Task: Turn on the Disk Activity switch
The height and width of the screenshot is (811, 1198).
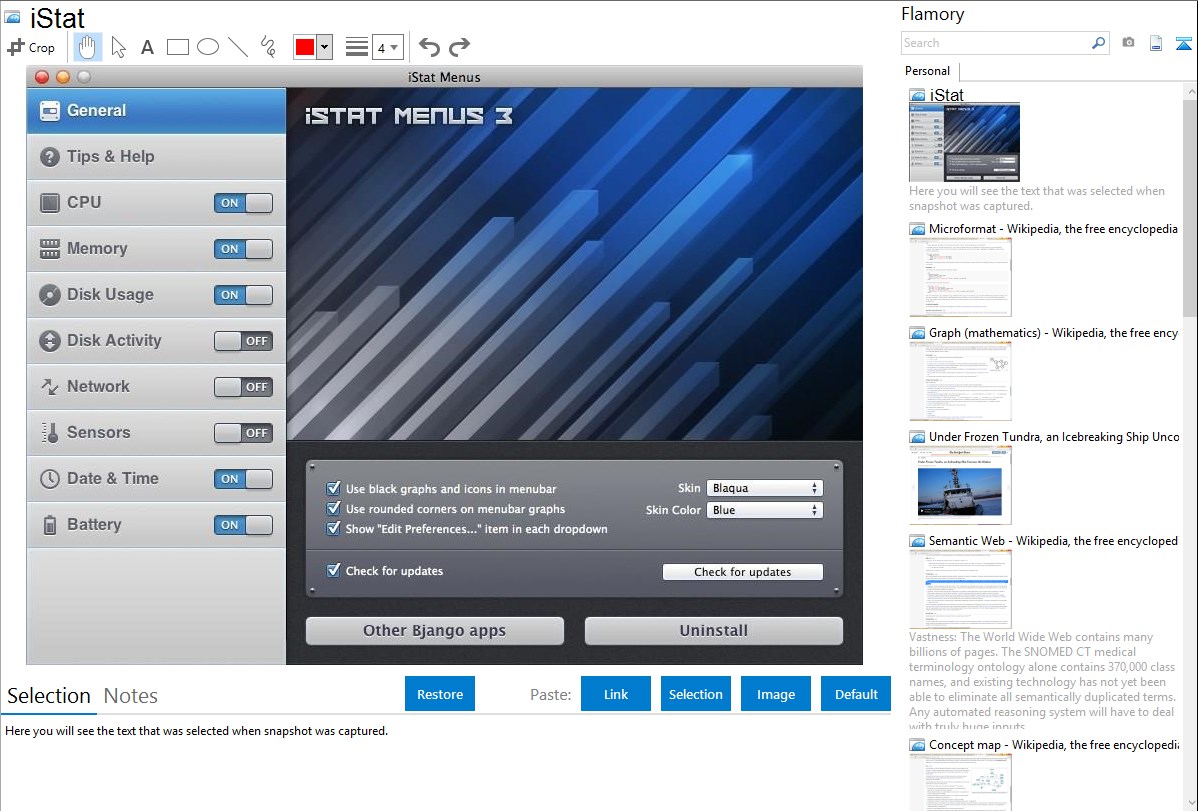Action: [243, 341]
